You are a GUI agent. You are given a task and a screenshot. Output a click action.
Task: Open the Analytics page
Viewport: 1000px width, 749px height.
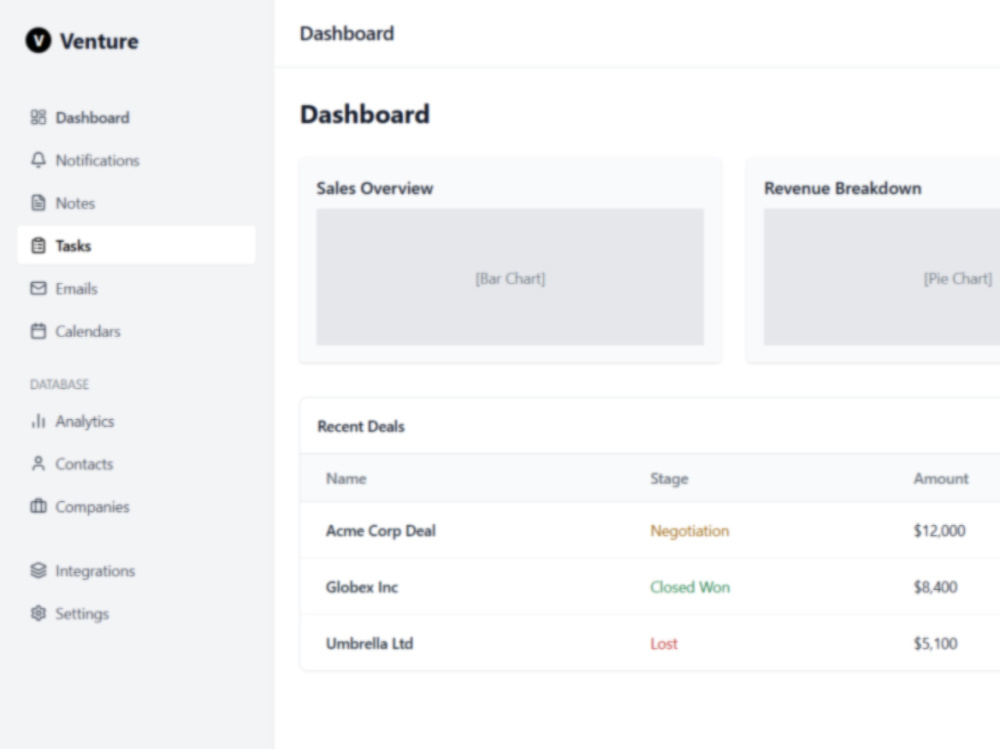tap(136, 421)
